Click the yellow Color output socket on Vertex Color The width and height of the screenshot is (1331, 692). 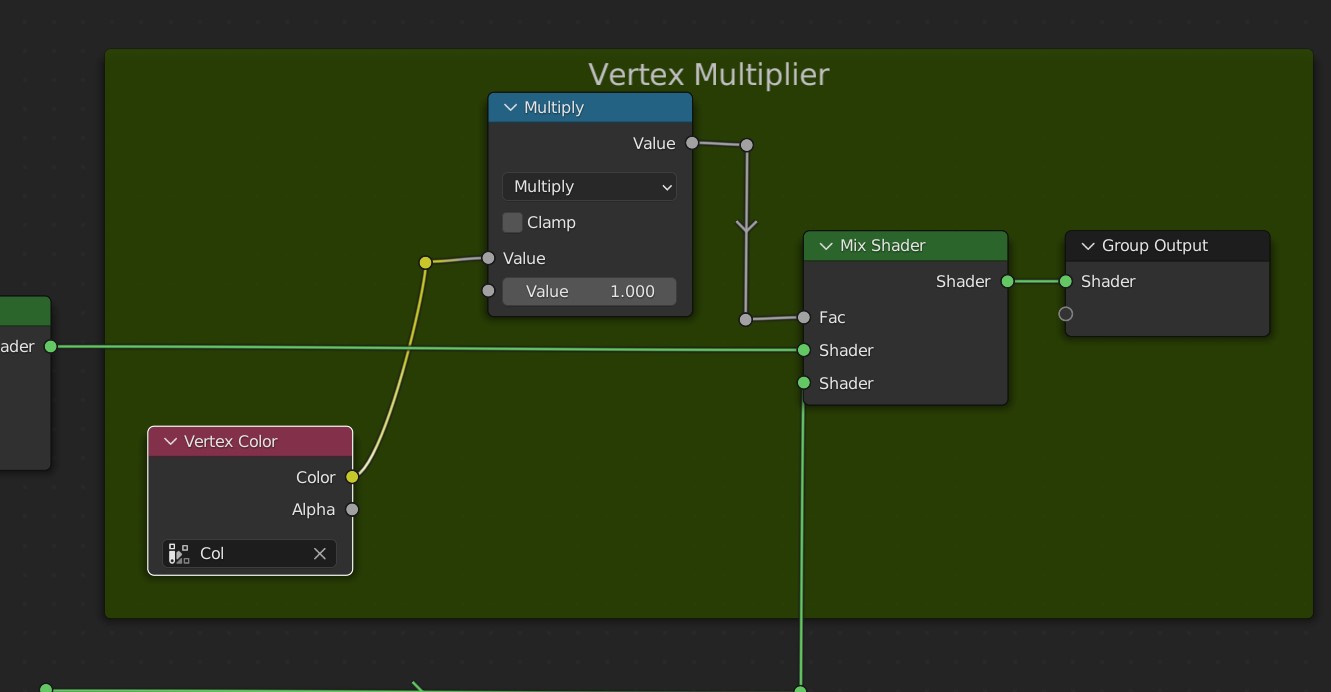click(352, 477)
